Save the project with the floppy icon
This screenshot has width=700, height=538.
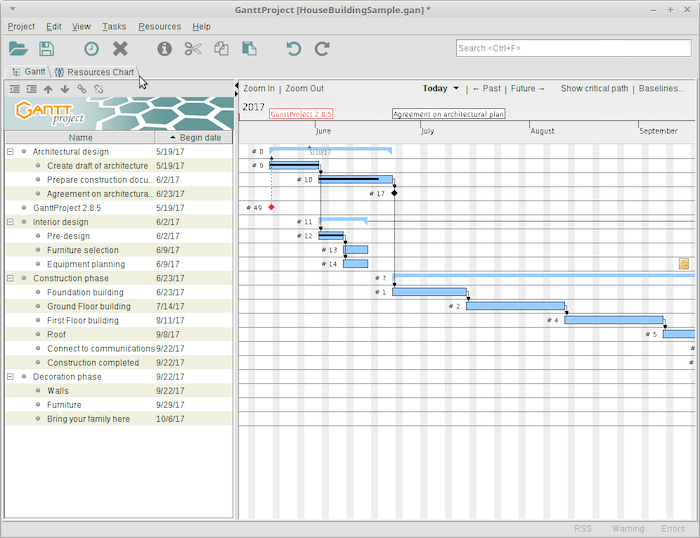[46, 48]
